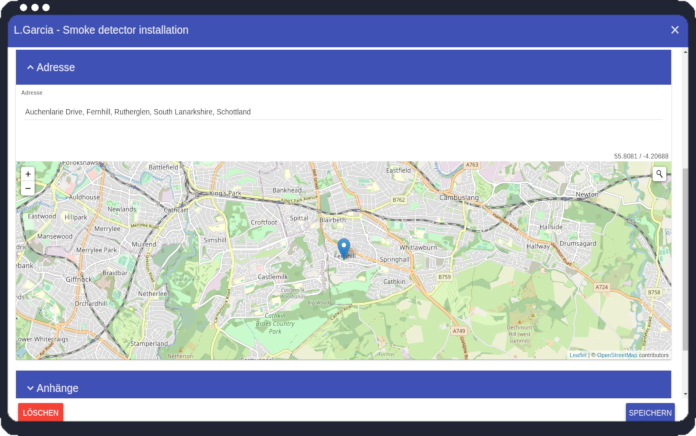Click the Giffnock label on the map

79,279
